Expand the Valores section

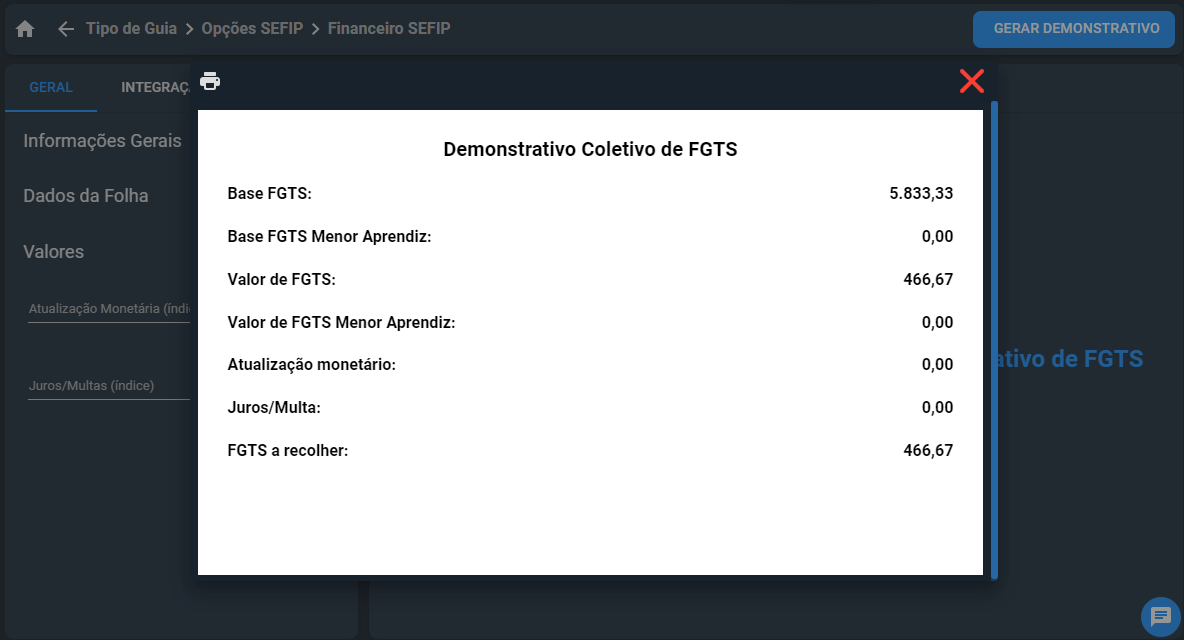pyautogui.click(x=54, y=252)
